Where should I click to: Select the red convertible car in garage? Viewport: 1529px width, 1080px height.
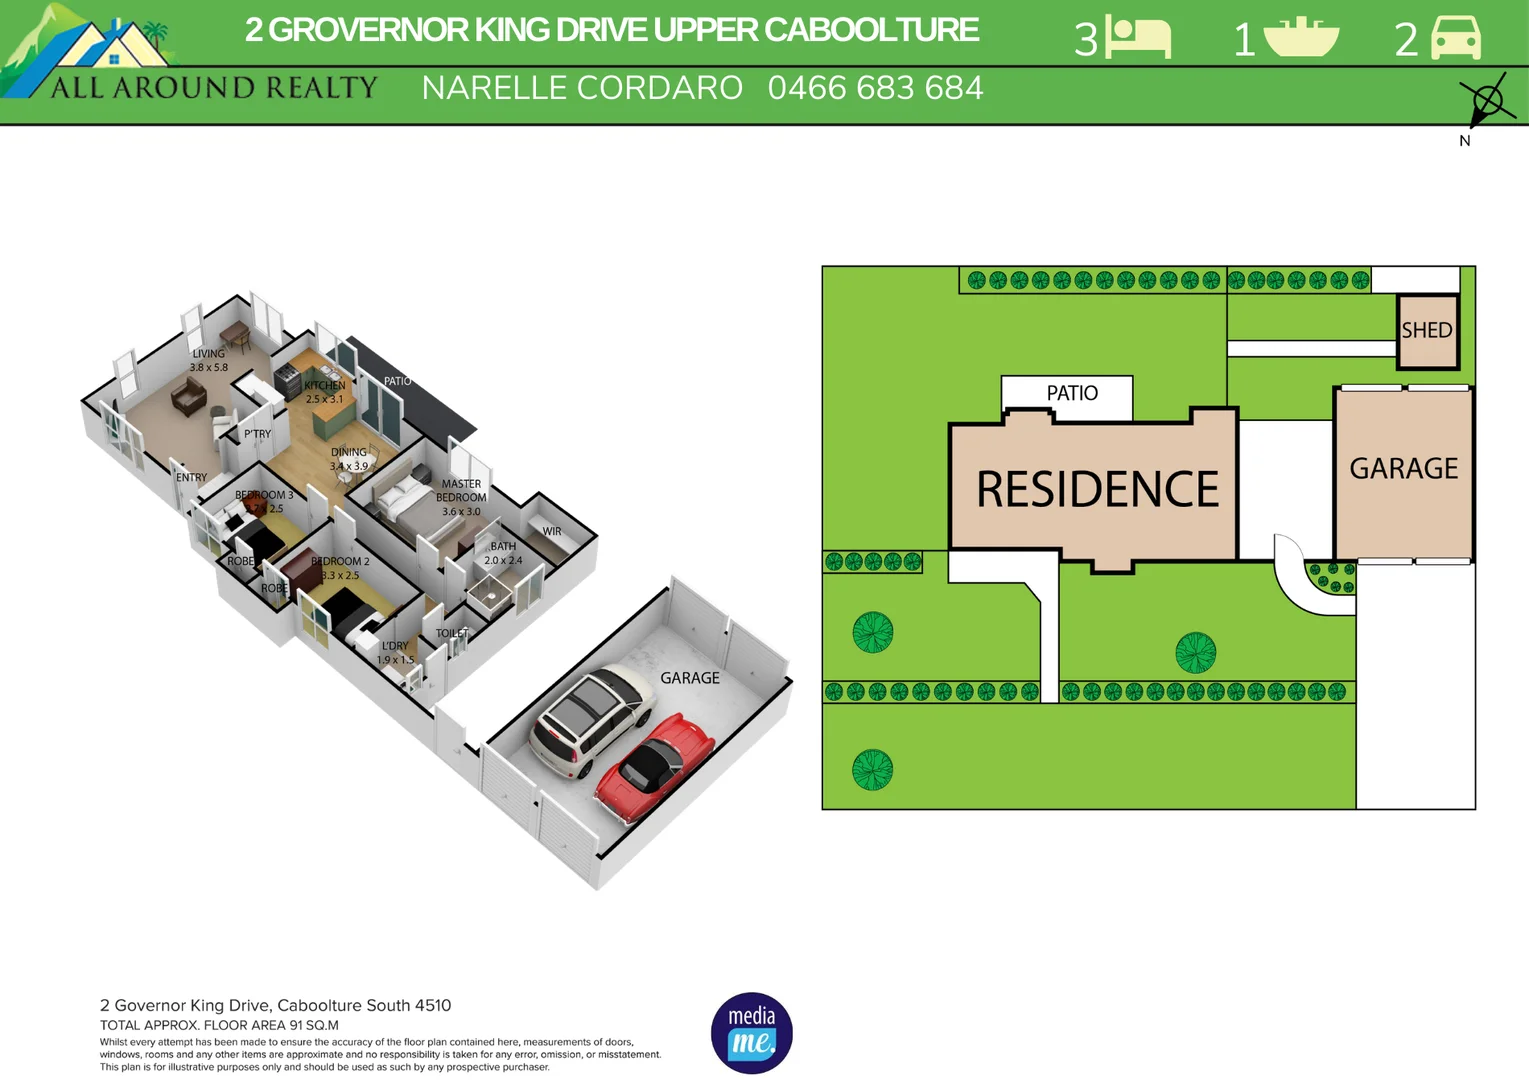coord(655,766)
